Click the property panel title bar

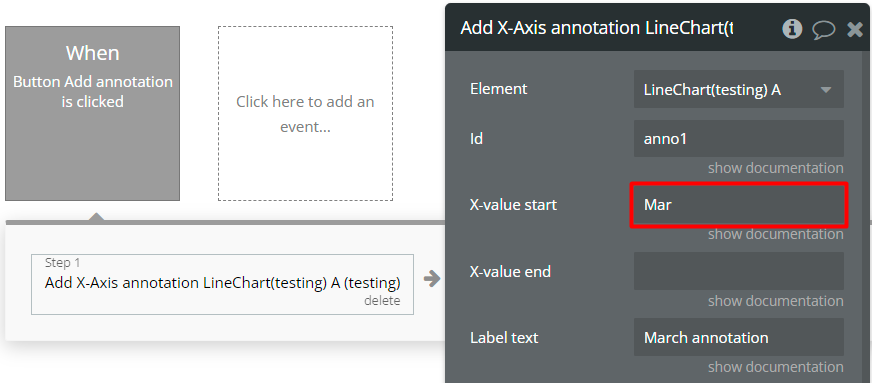pyautogui.click(x=612, y=28)
